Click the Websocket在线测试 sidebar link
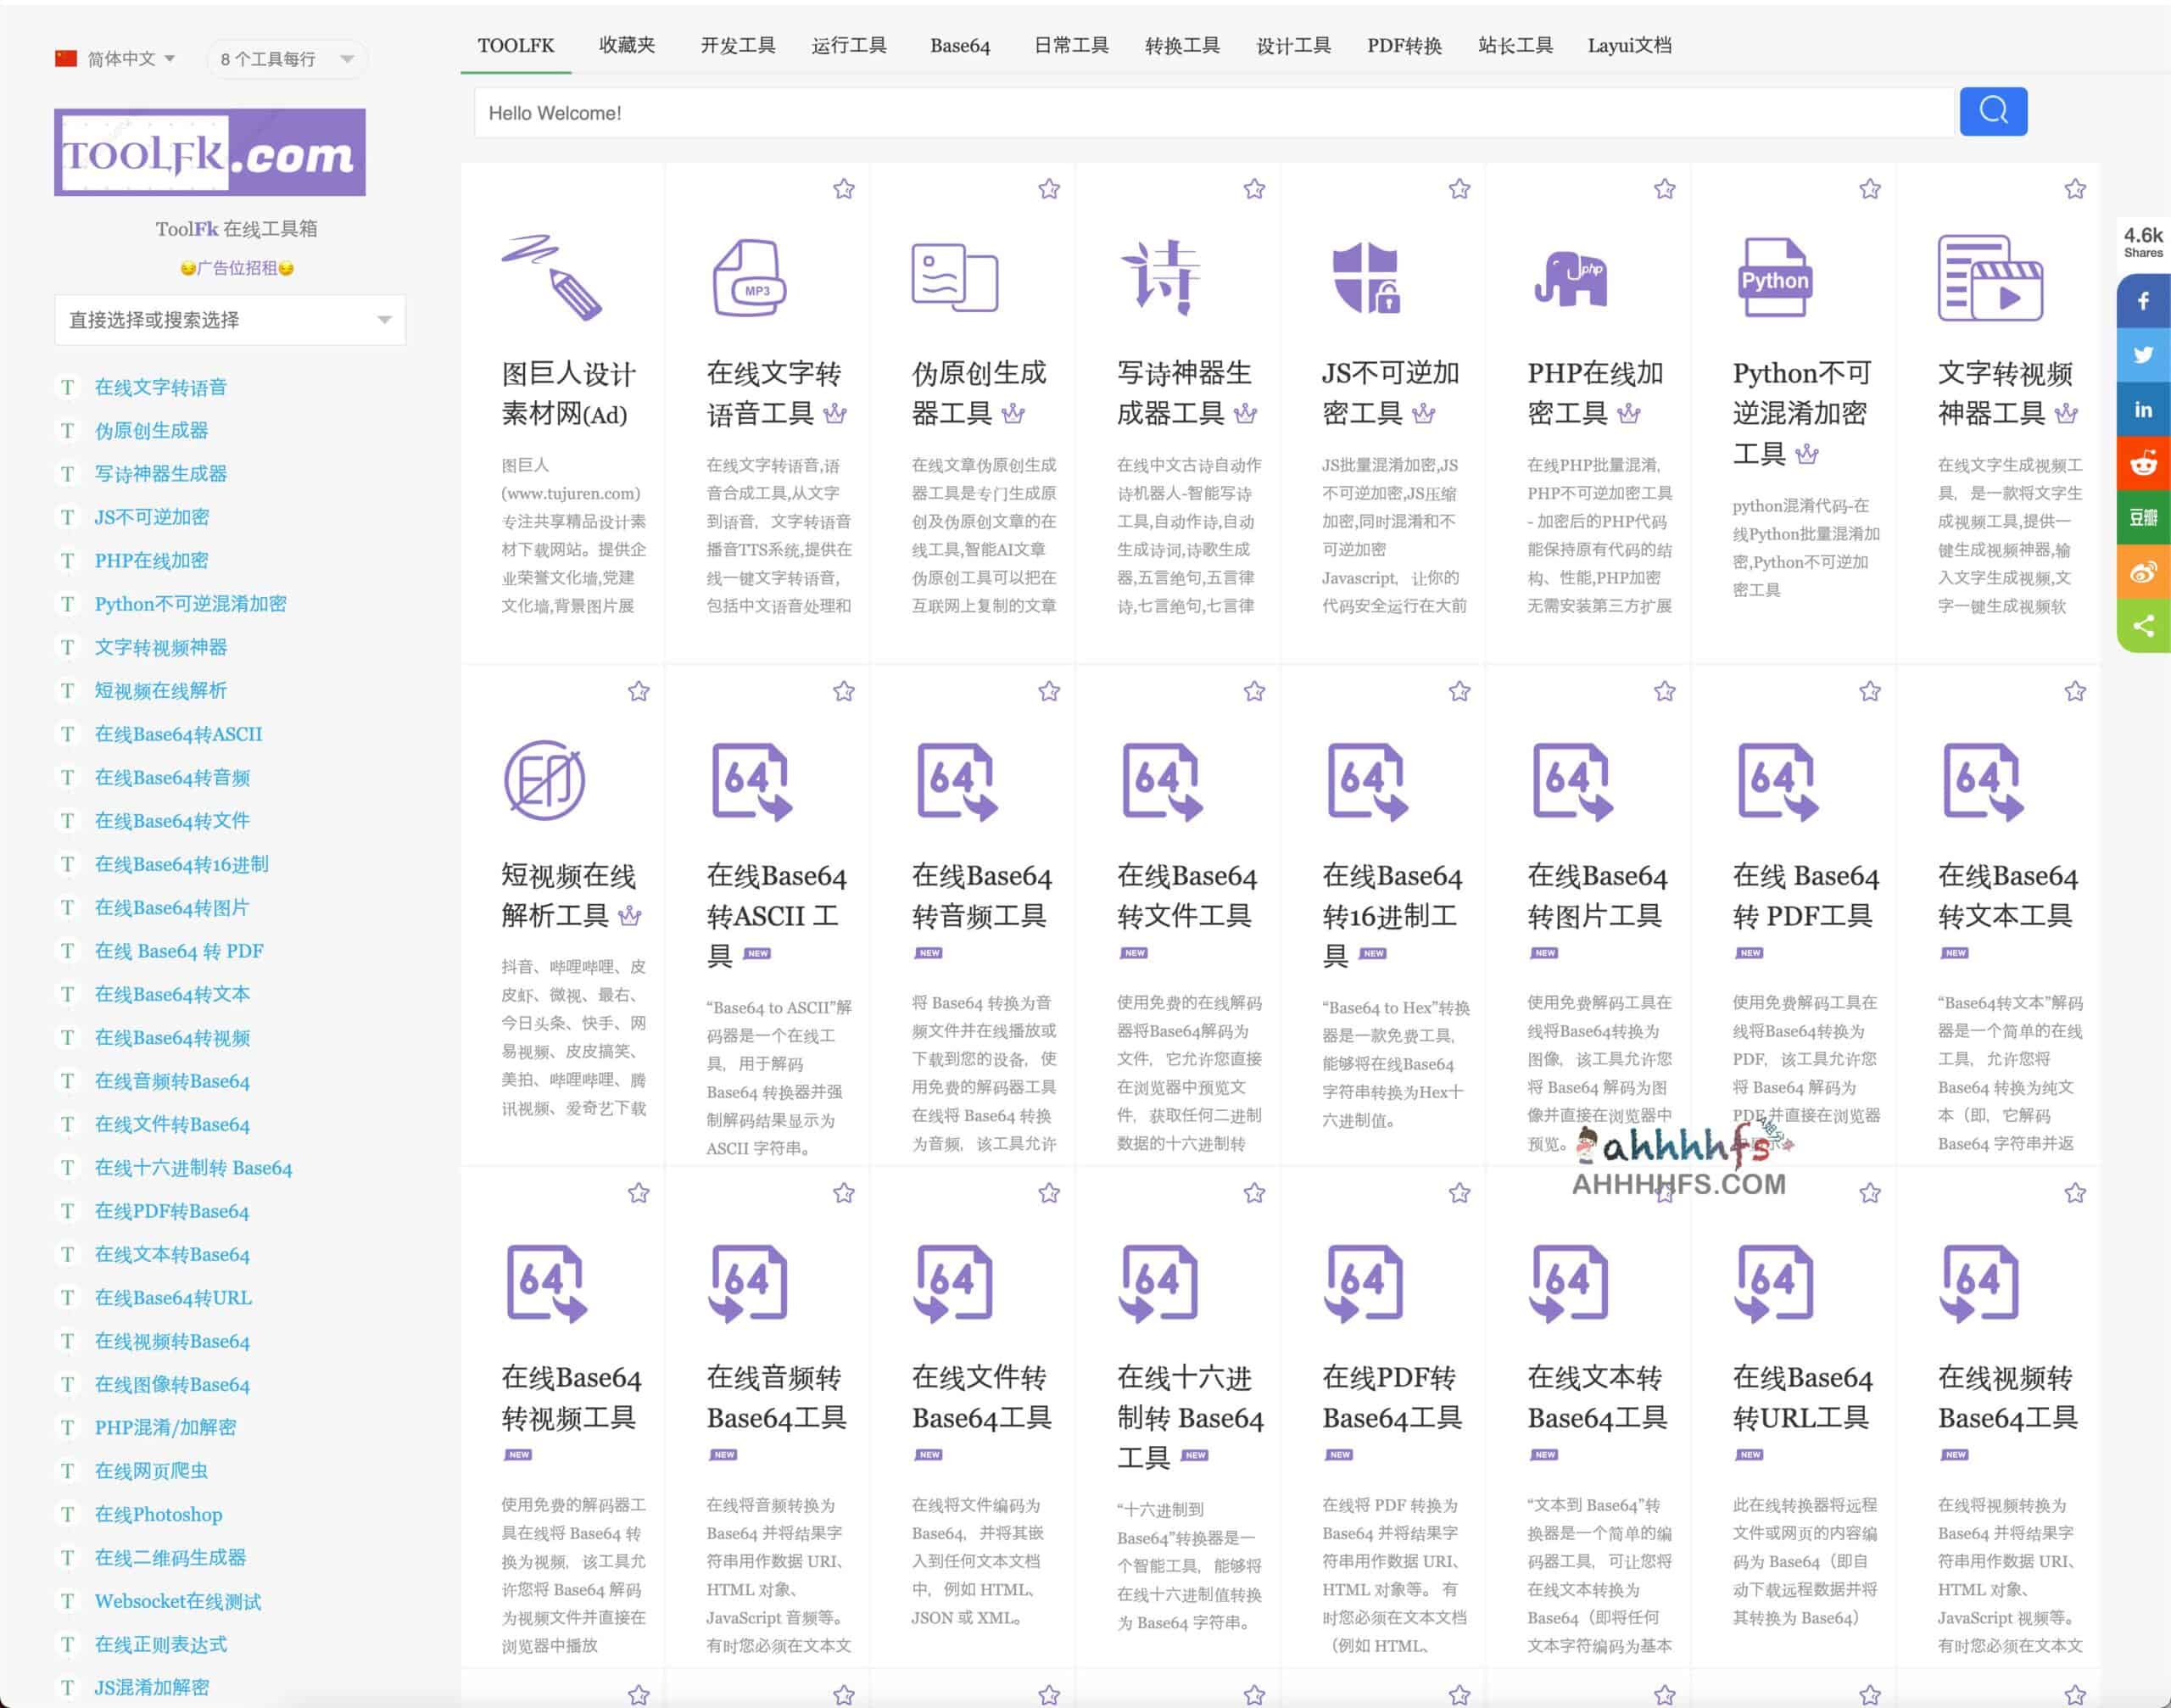 pos(178,1601)
